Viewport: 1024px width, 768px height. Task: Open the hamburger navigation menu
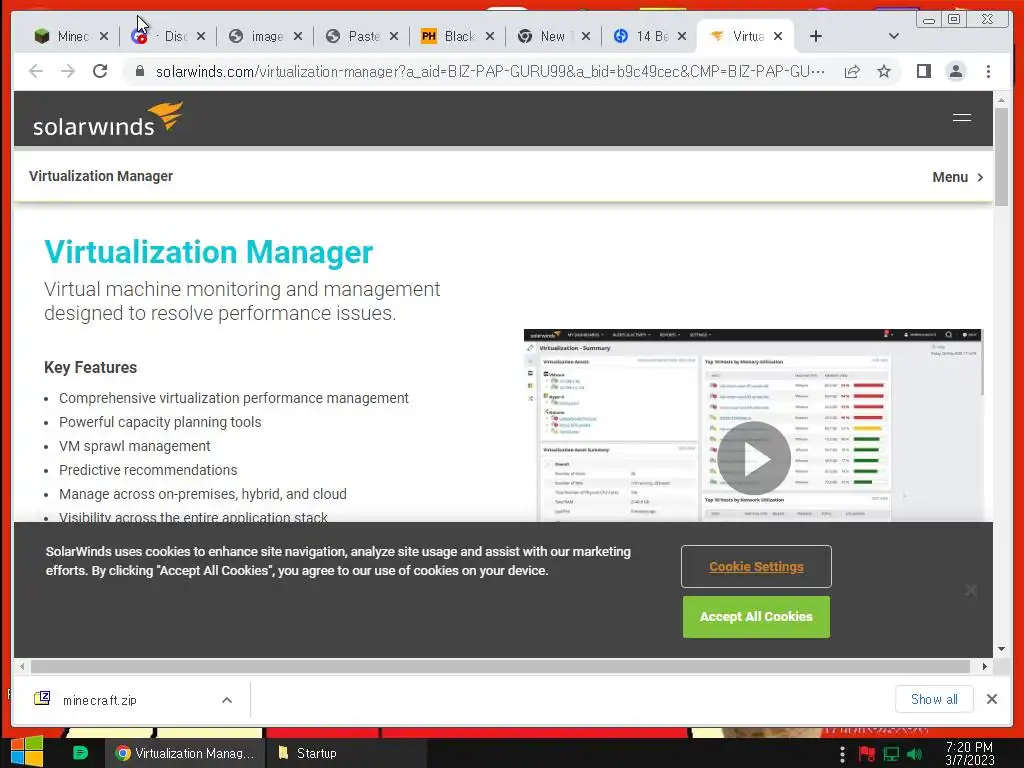click(961, 118)
